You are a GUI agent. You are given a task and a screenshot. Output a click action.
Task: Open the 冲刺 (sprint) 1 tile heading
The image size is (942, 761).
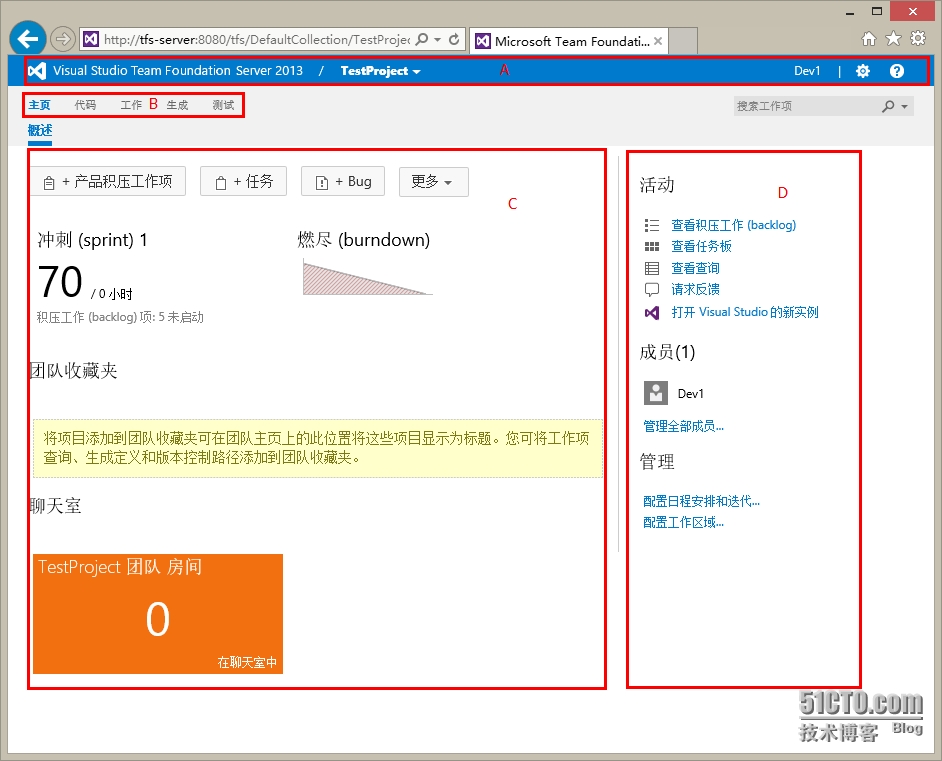click(93, 240)
